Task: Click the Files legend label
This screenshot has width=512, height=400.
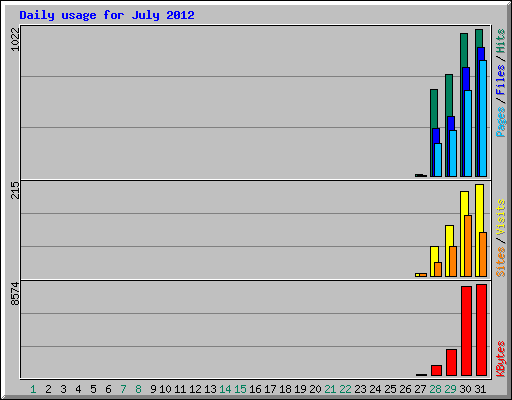Action: [x=501, y=80]
